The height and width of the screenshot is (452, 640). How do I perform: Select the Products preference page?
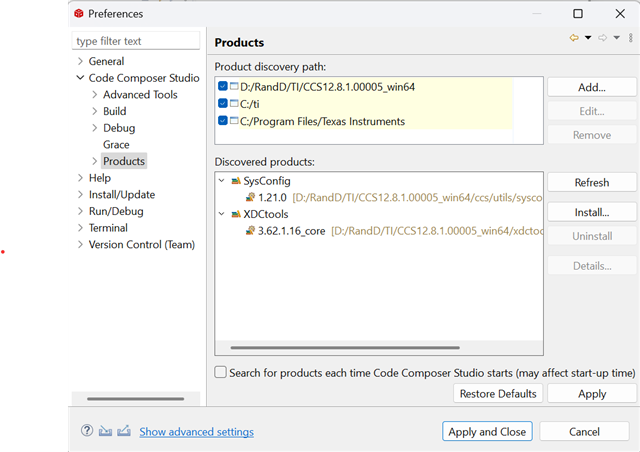point(124,161)
